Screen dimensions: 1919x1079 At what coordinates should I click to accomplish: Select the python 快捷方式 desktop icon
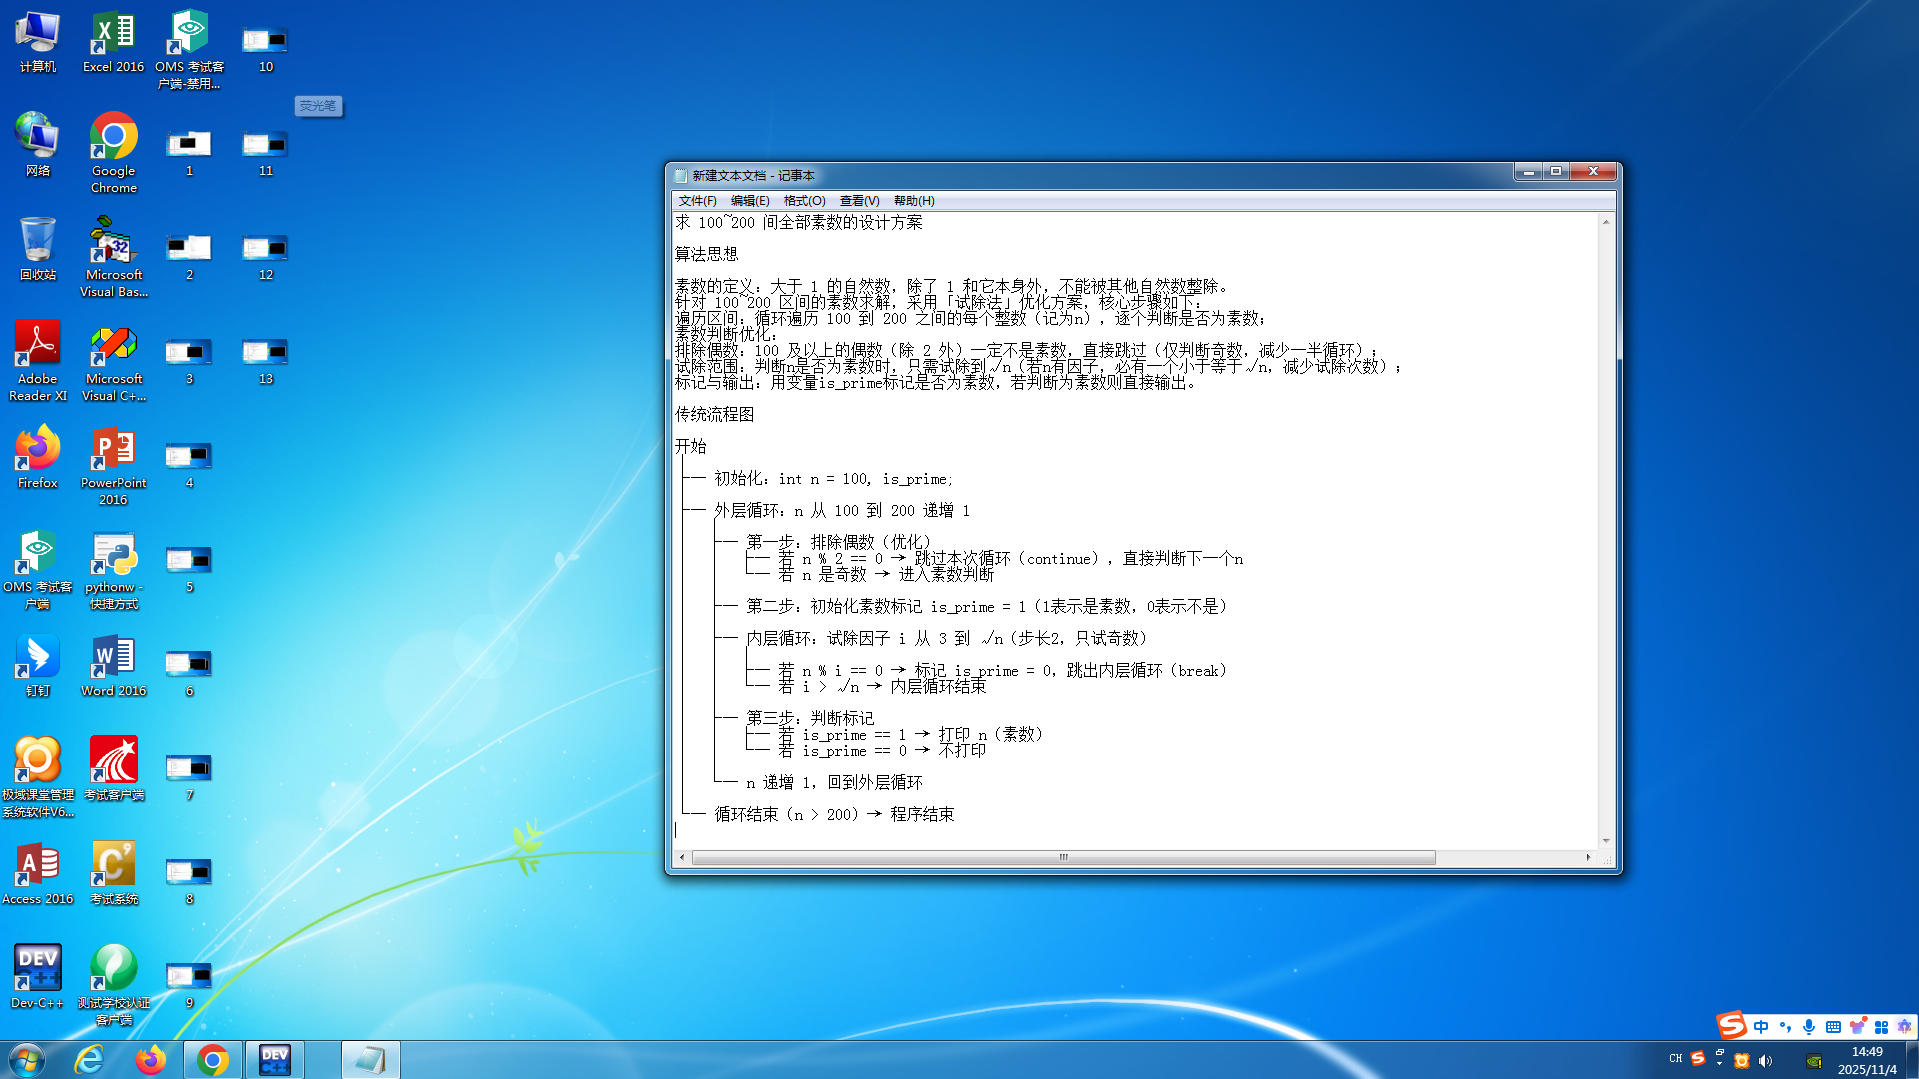(x=113, y=570)
